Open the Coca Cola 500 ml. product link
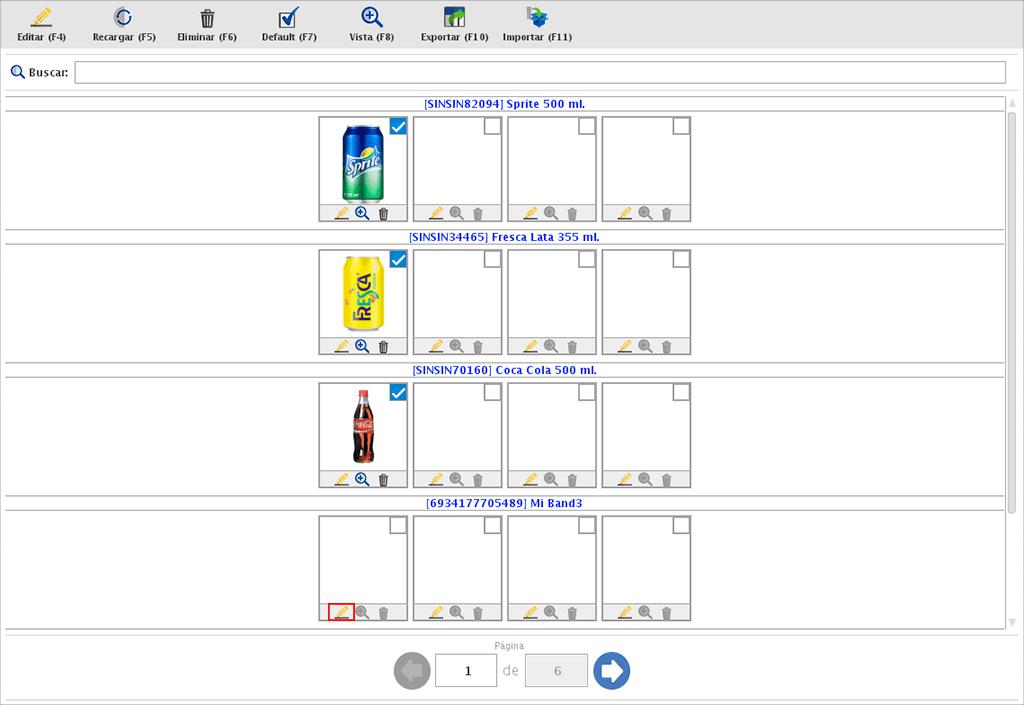 click(504, 370)
